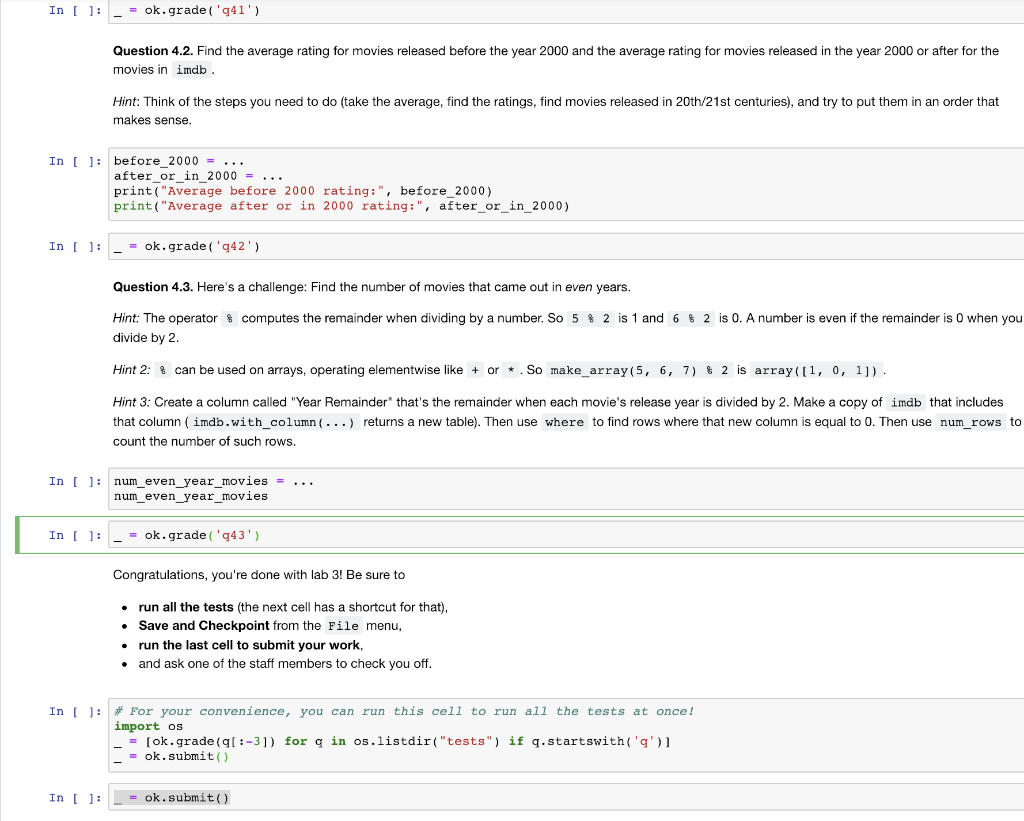The height and width of the screenshot is (821, 1024).
Task: Click the num_even_year_movies code cell
Action: 300,488
